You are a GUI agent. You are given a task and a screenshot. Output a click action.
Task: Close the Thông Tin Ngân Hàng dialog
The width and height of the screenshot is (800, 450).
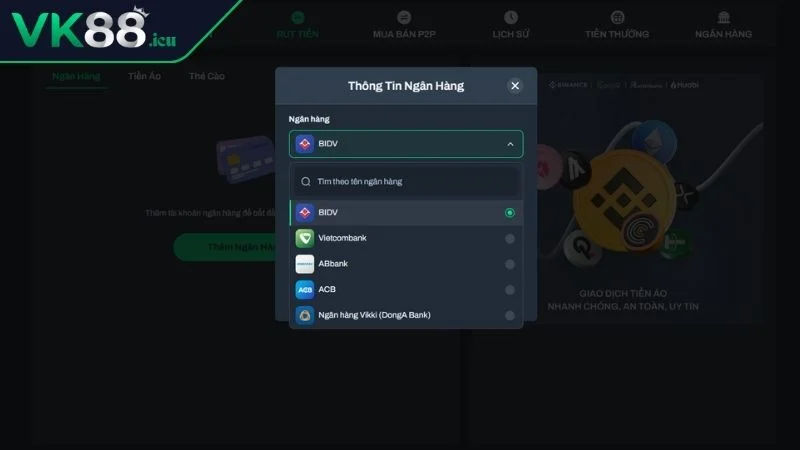click(515, 86)
